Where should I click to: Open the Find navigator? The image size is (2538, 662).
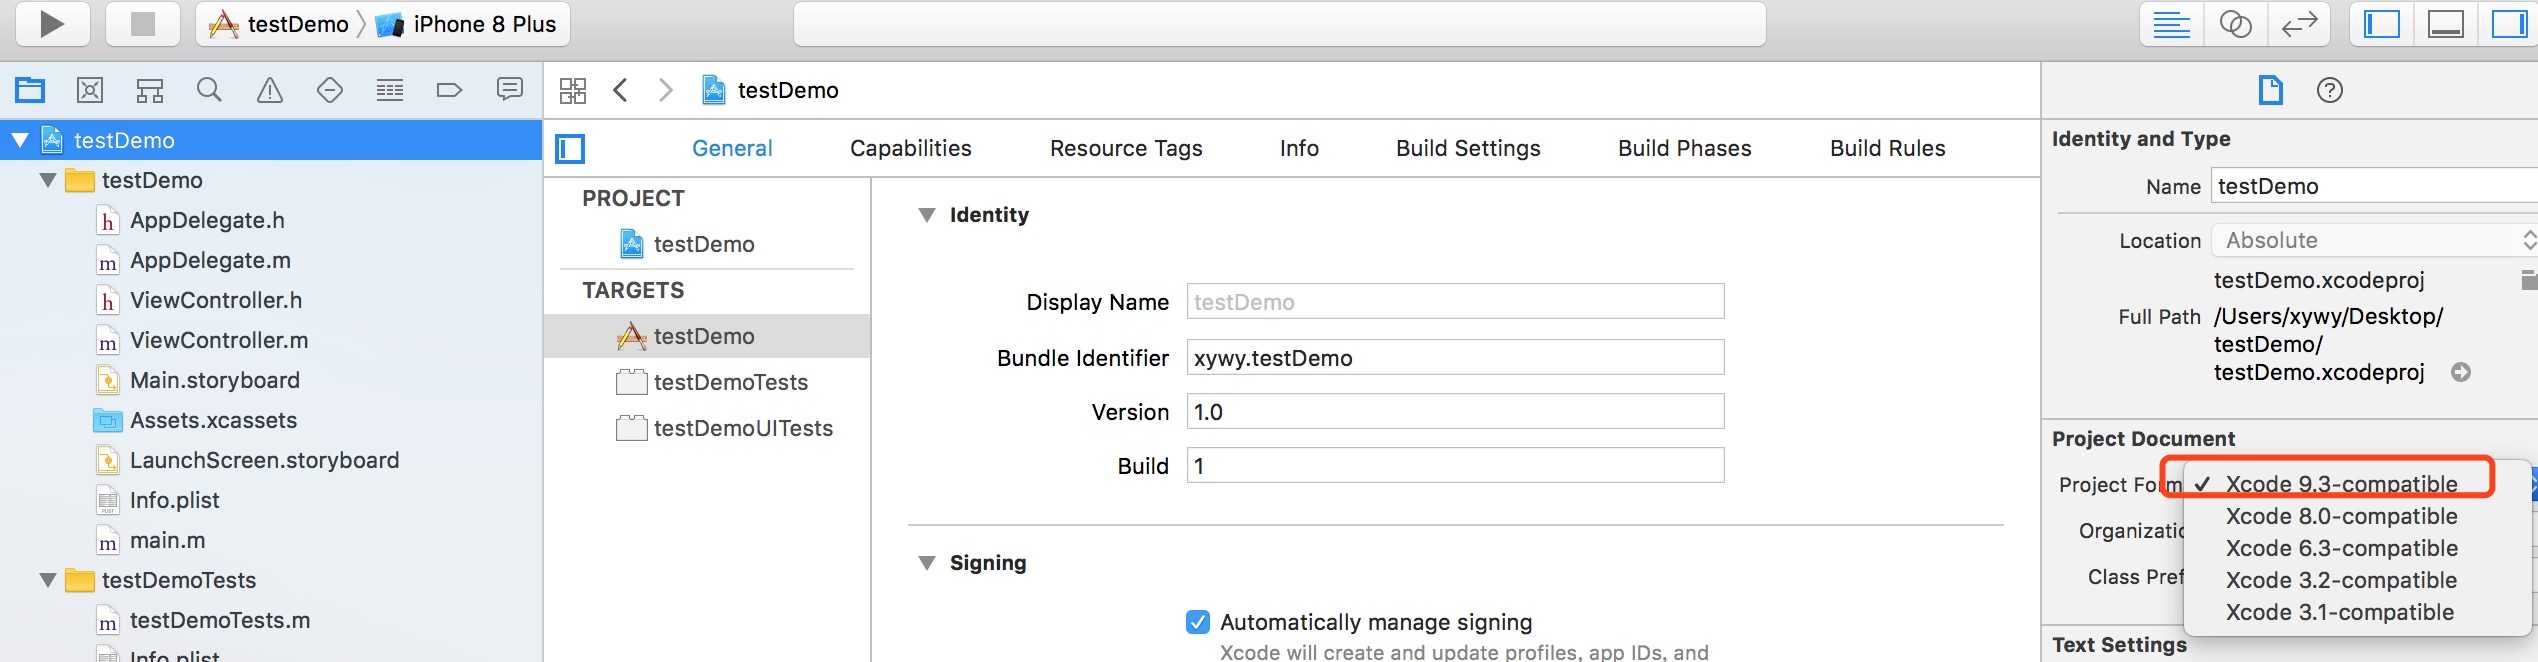click(209, 90)
